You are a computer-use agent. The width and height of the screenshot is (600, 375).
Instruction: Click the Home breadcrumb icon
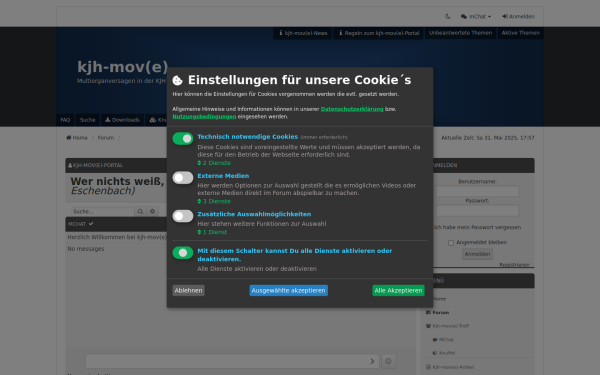coord(68,138)
